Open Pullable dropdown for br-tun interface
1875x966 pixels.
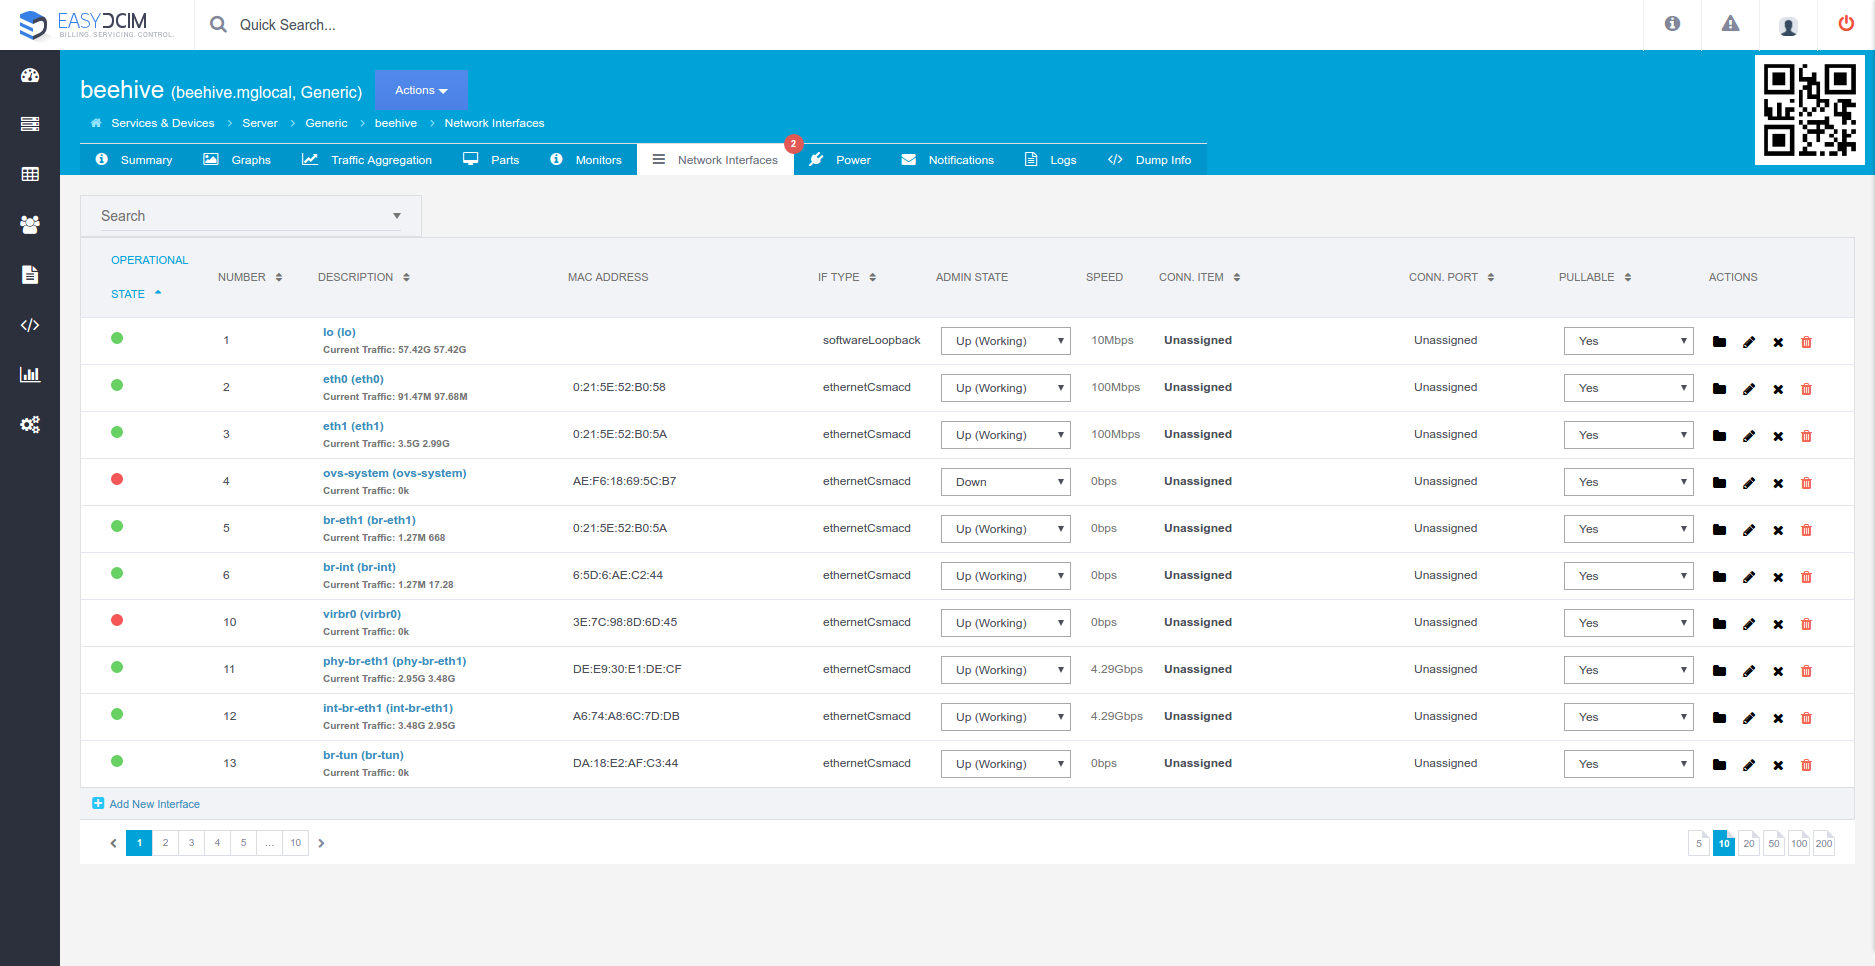coord(1628,764)
